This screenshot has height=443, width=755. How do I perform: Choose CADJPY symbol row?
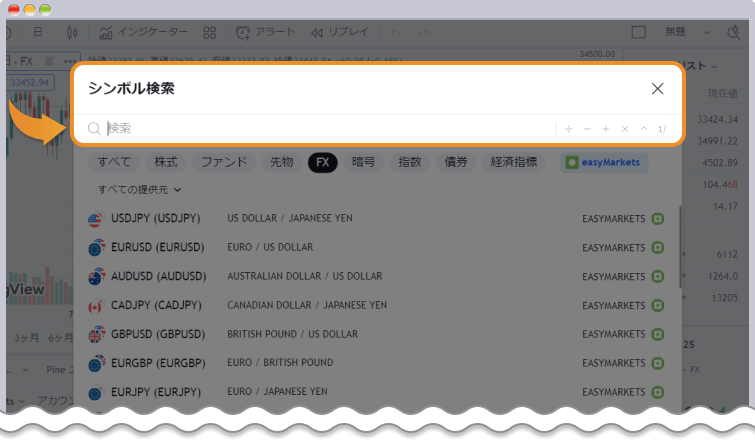[376, 305]
